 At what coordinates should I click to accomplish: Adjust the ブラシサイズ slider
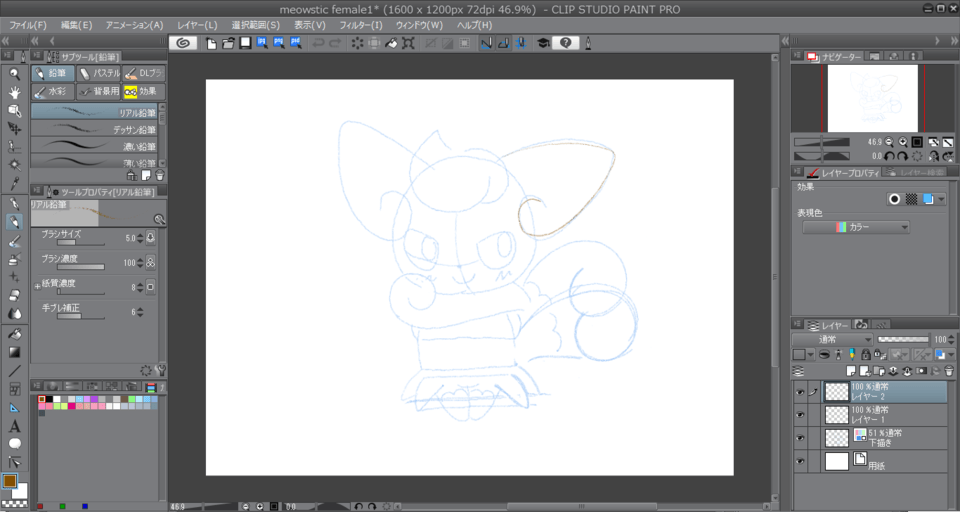81,243
